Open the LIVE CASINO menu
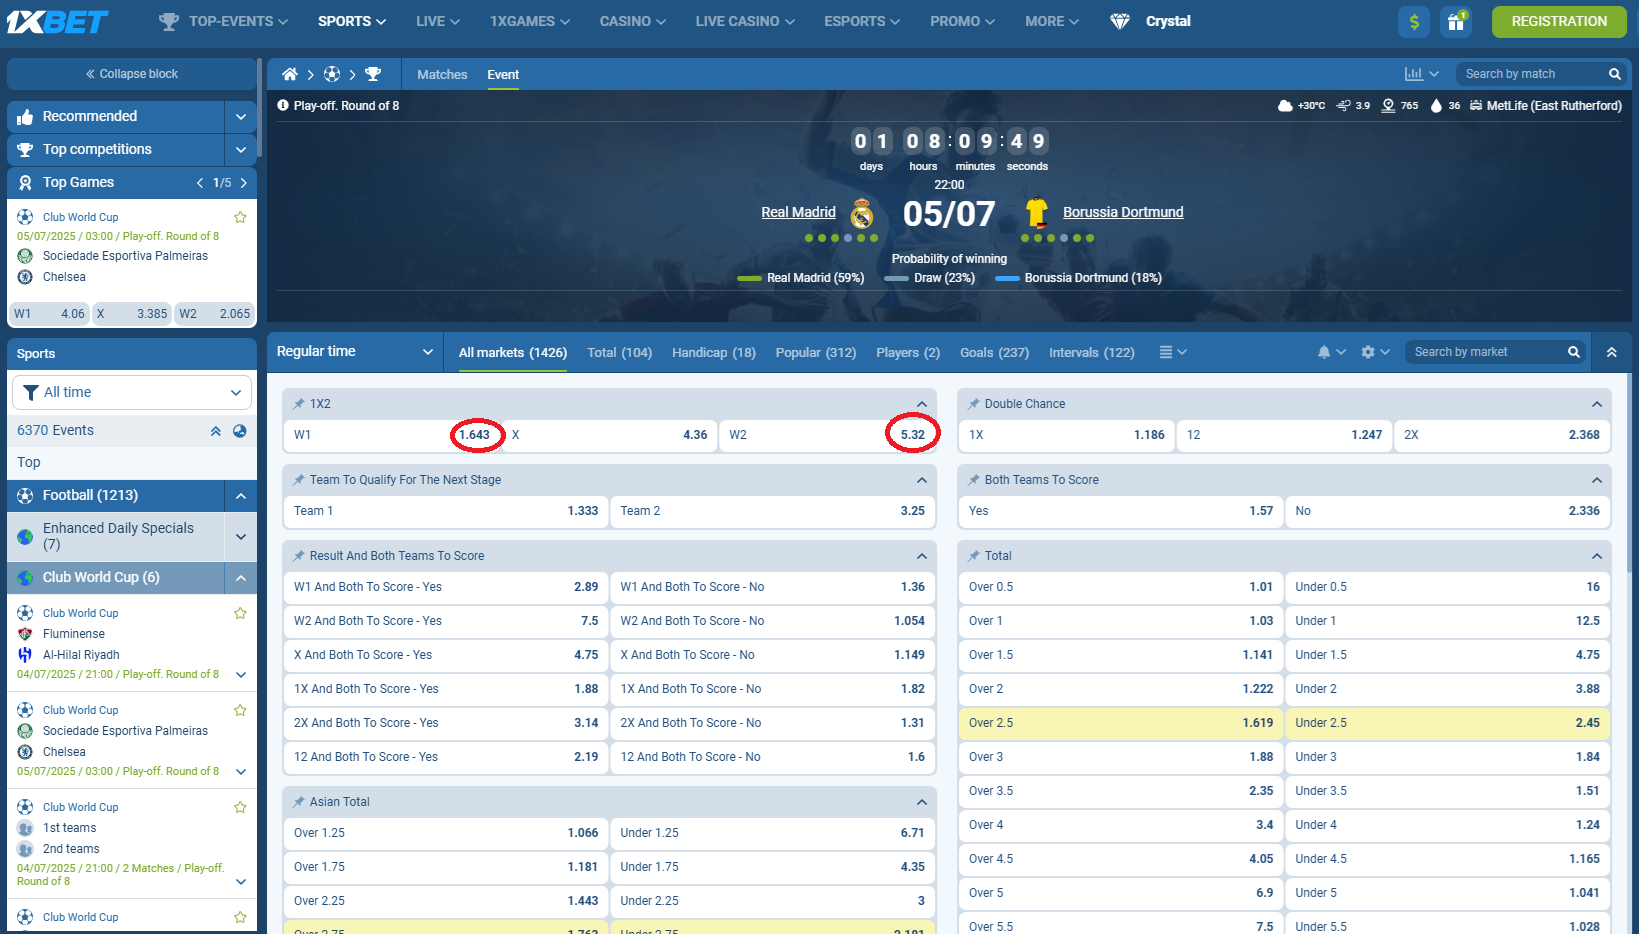 pos(745,21)
